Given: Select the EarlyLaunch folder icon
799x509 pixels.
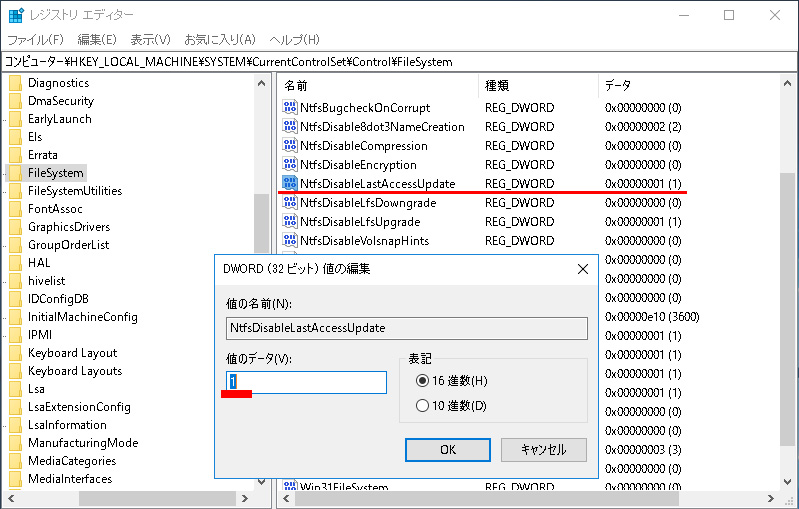Looking at the screenshot, I should click(x=15, y=119).
